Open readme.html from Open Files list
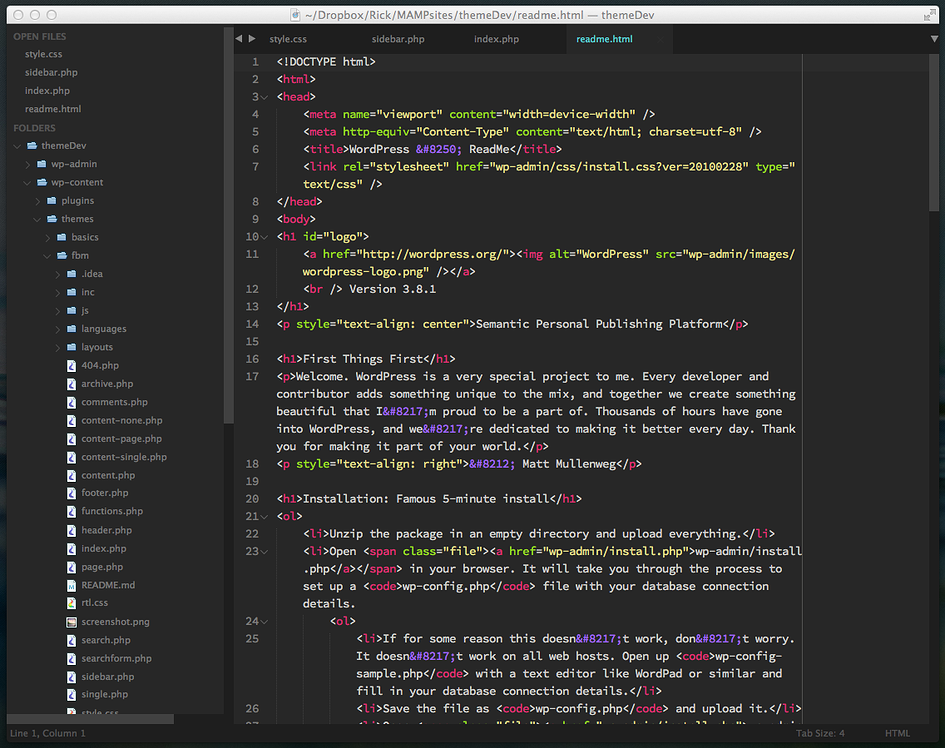Image resolution: width=945 pixels, height=748 pixels. [53, 109]
